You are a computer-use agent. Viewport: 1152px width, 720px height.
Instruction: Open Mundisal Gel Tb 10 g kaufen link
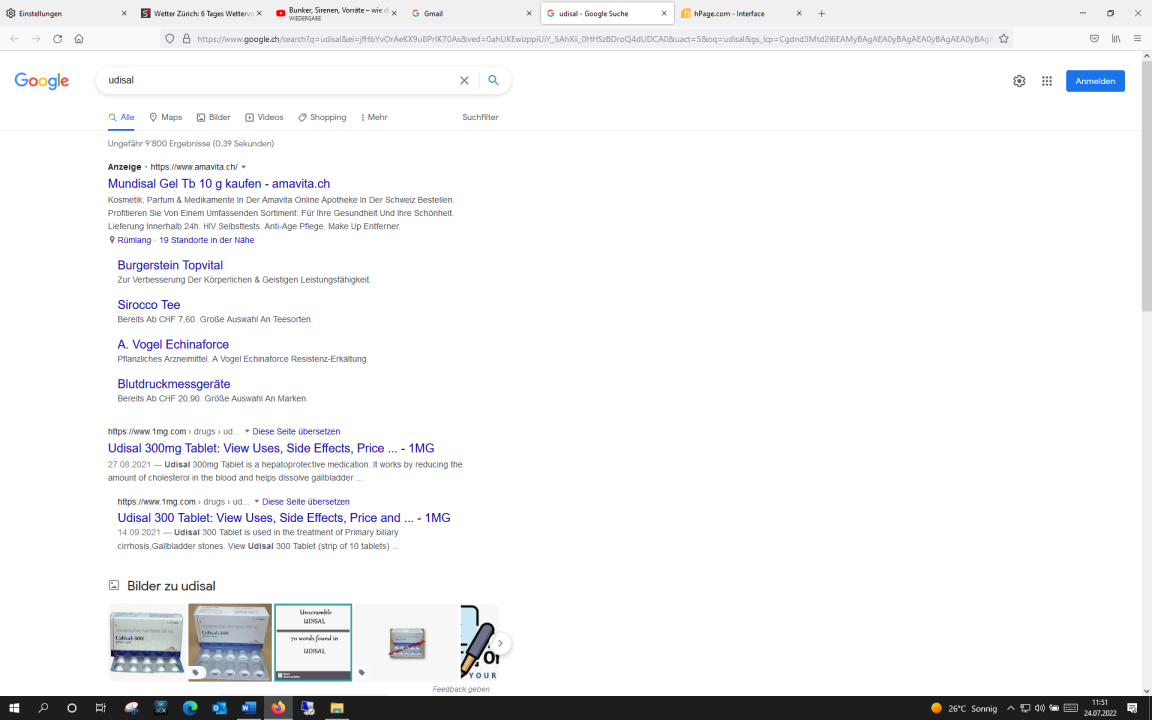219,184
